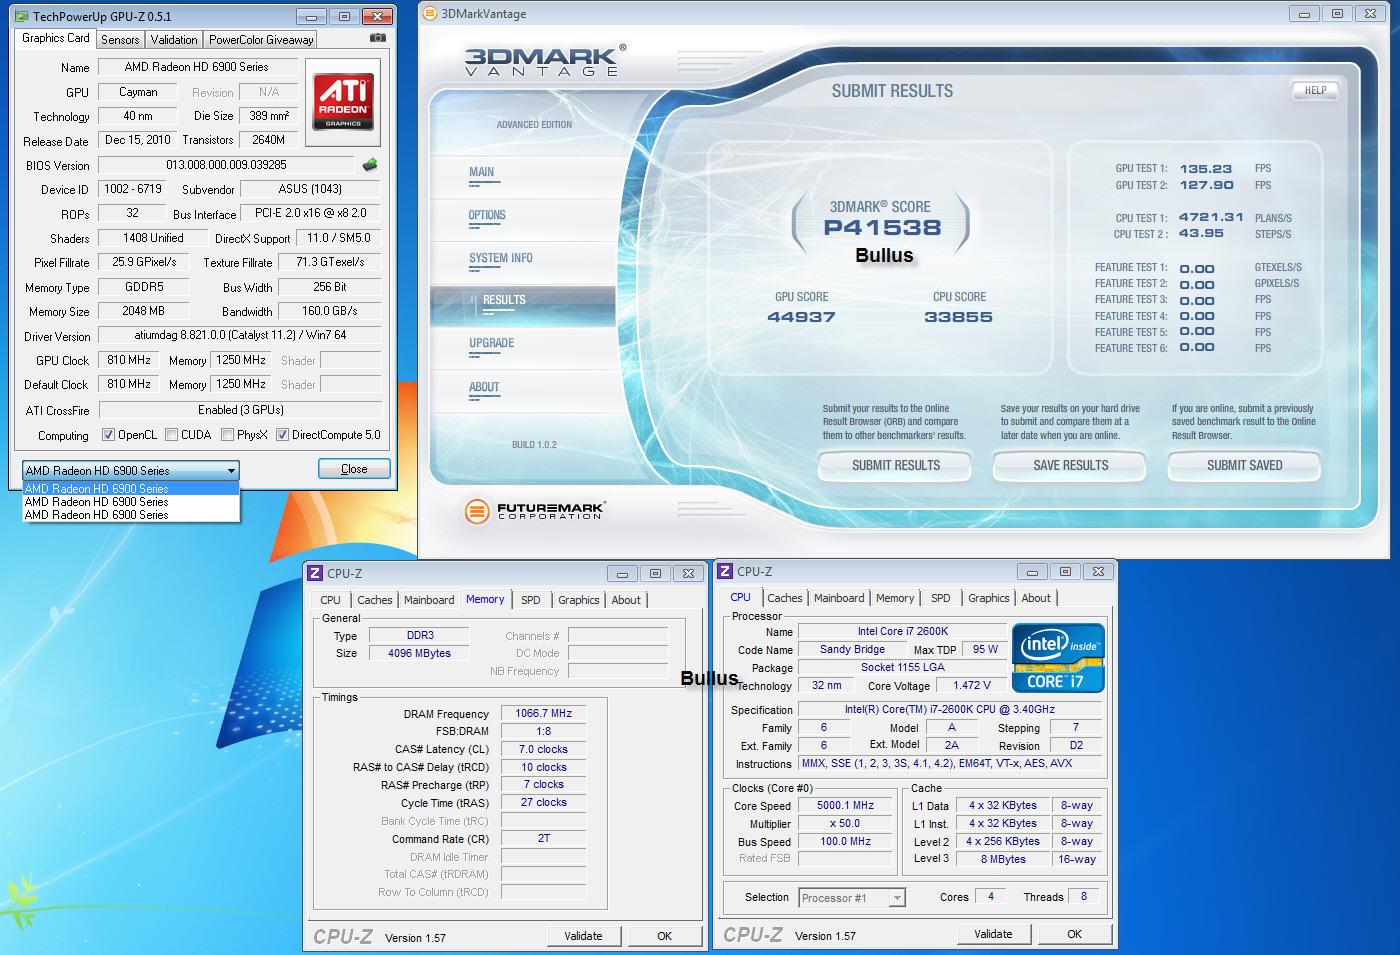Screen dimensions: 1400x955
Task: Open the Graphics tab in right CPU-Z window
Action: point(989,598)
